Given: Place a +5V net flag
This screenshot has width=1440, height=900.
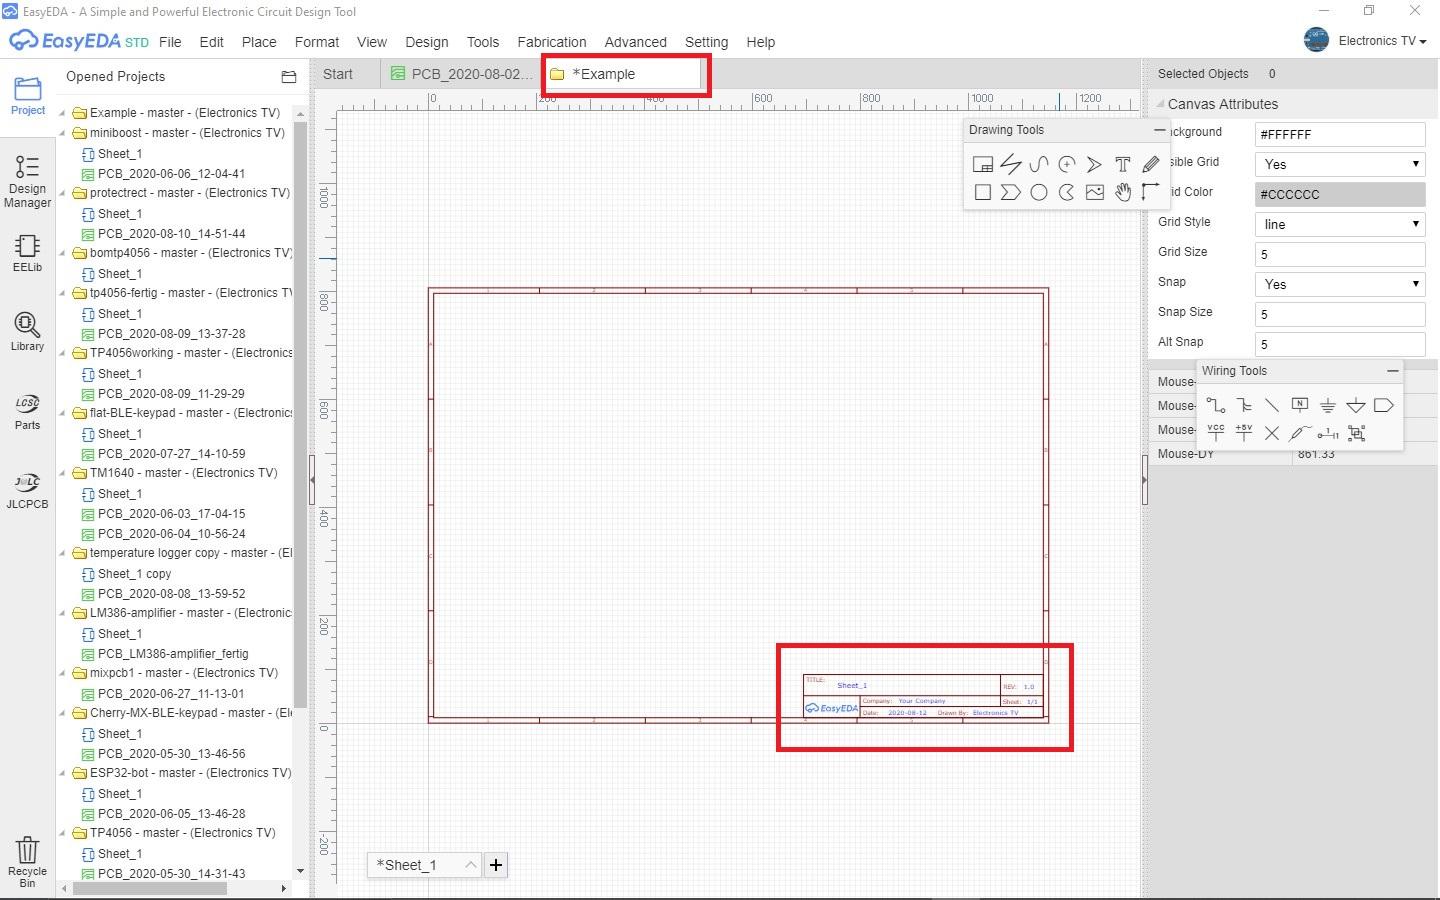Looking at the screenshot, I should 1244,433.
